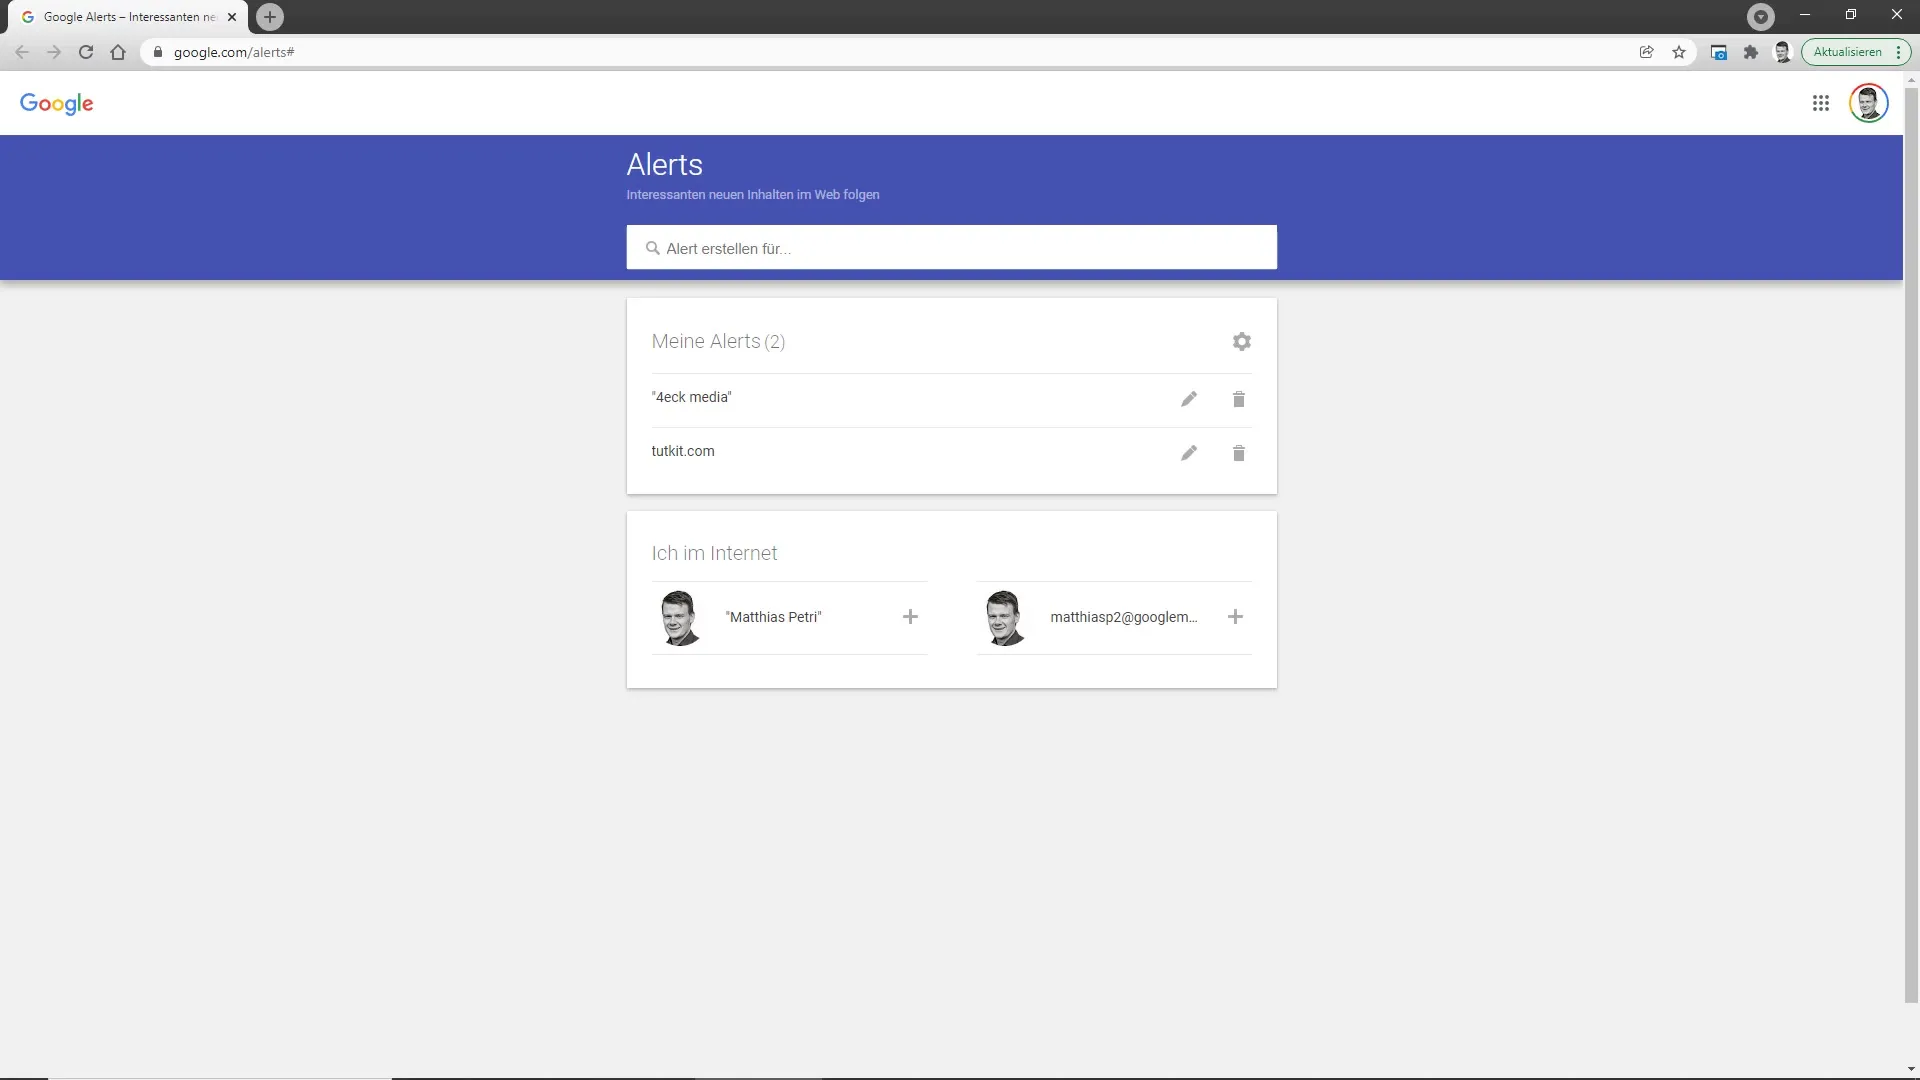Click the matthiasp2 email profile thumbnail
Screen dimensions: 1920x1080
1004,618
